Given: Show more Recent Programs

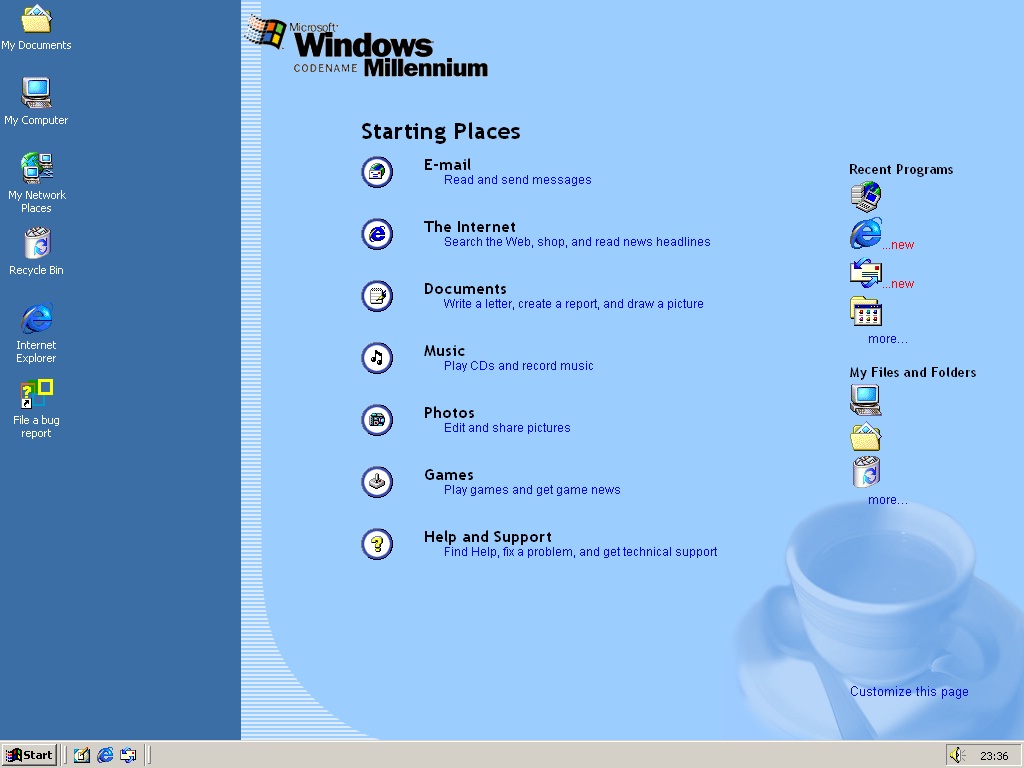Looking at the screenshot, I should pos(888,339).
